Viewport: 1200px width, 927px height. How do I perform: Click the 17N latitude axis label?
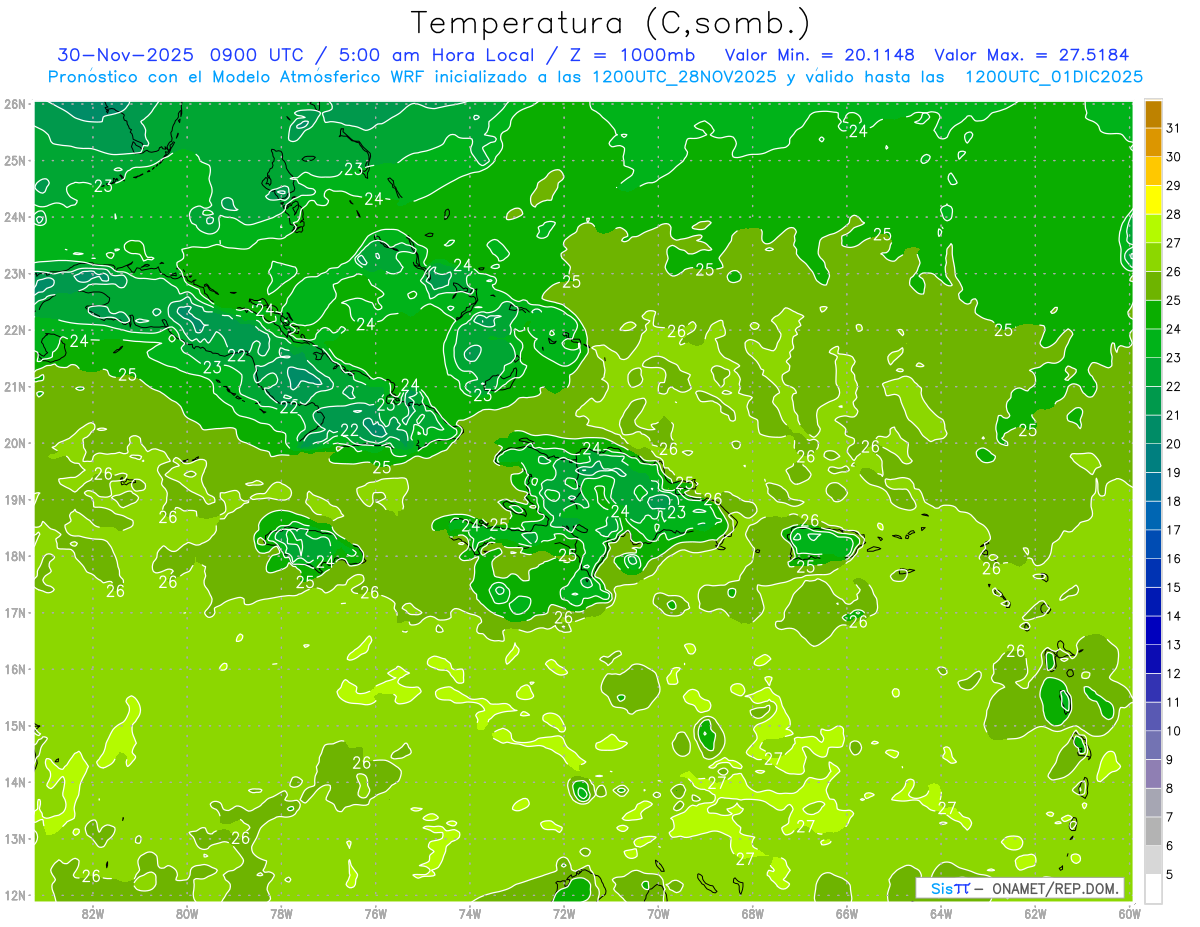[x=15, y=612]
